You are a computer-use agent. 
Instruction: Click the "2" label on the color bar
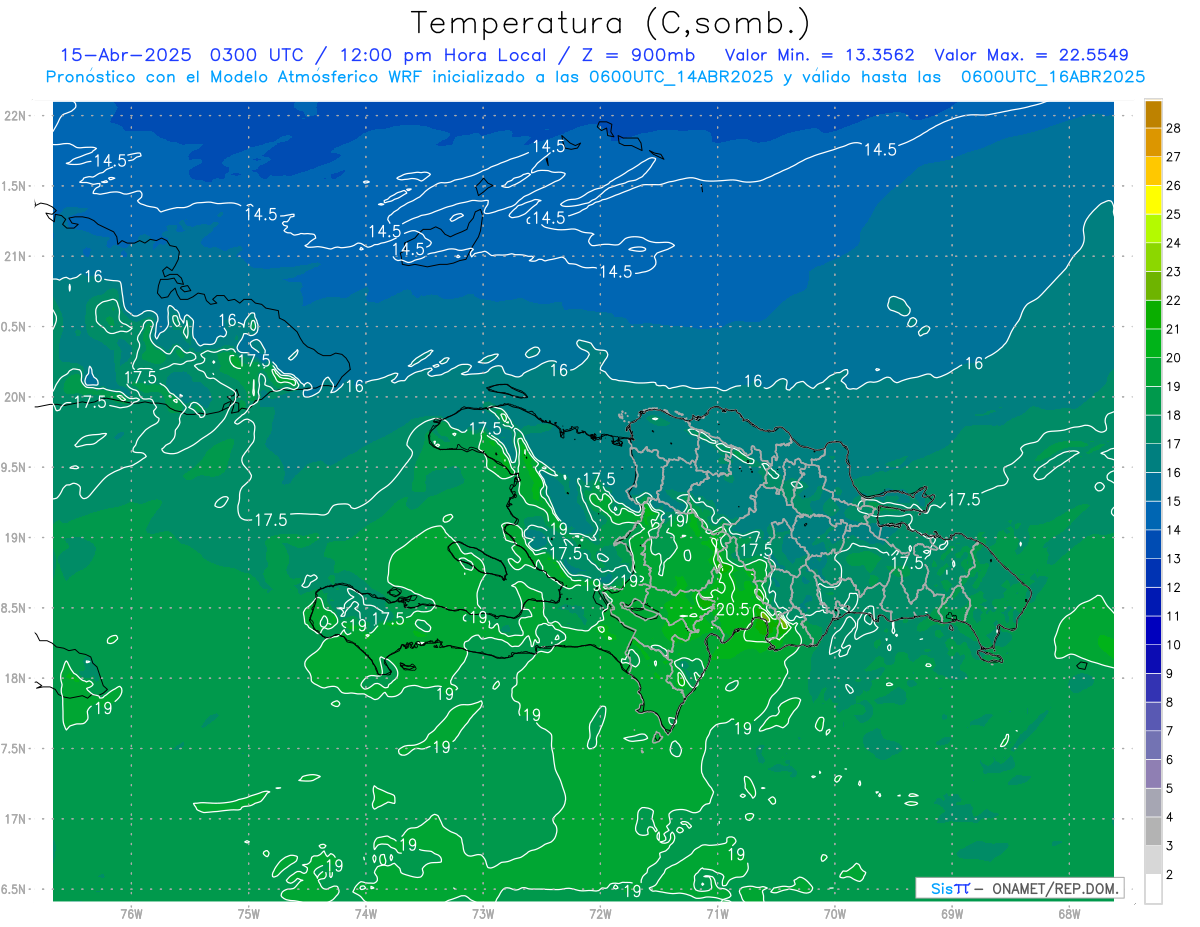coord(1169,875)
